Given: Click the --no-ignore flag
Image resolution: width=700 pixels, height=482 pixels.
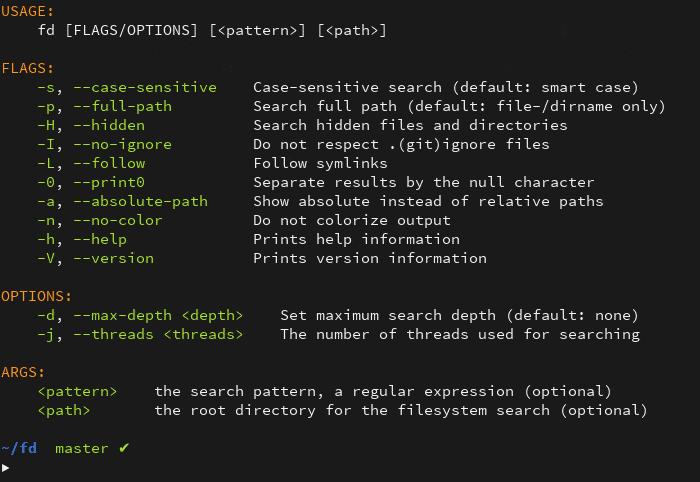Looking at the screenshot, I should click(123, 145).
